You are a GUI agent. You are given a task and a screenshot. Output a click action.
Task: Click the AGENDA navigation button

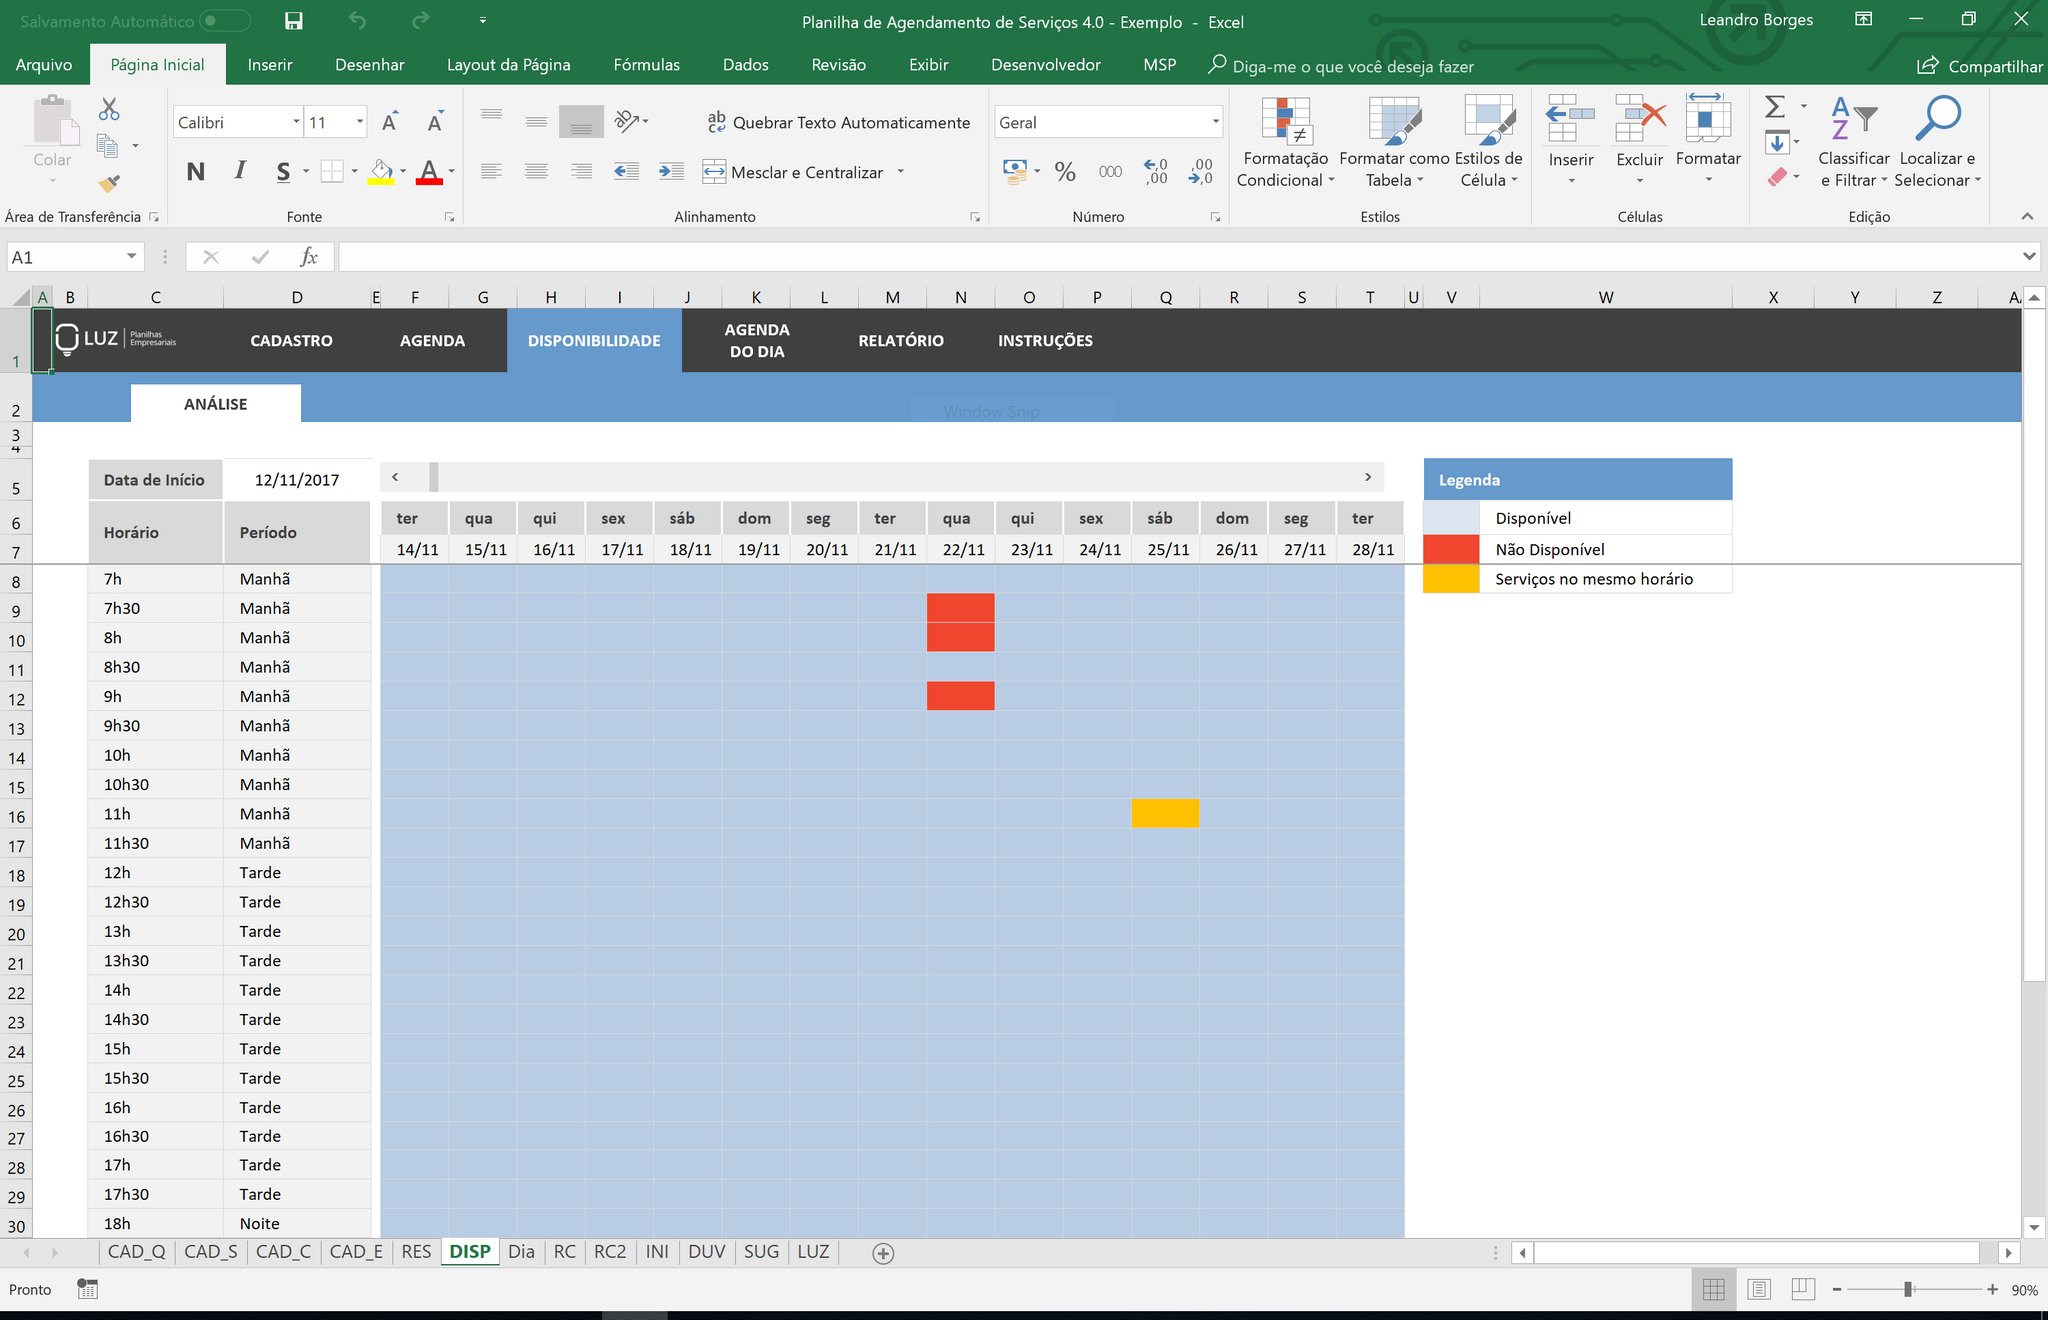coord(432,341)
